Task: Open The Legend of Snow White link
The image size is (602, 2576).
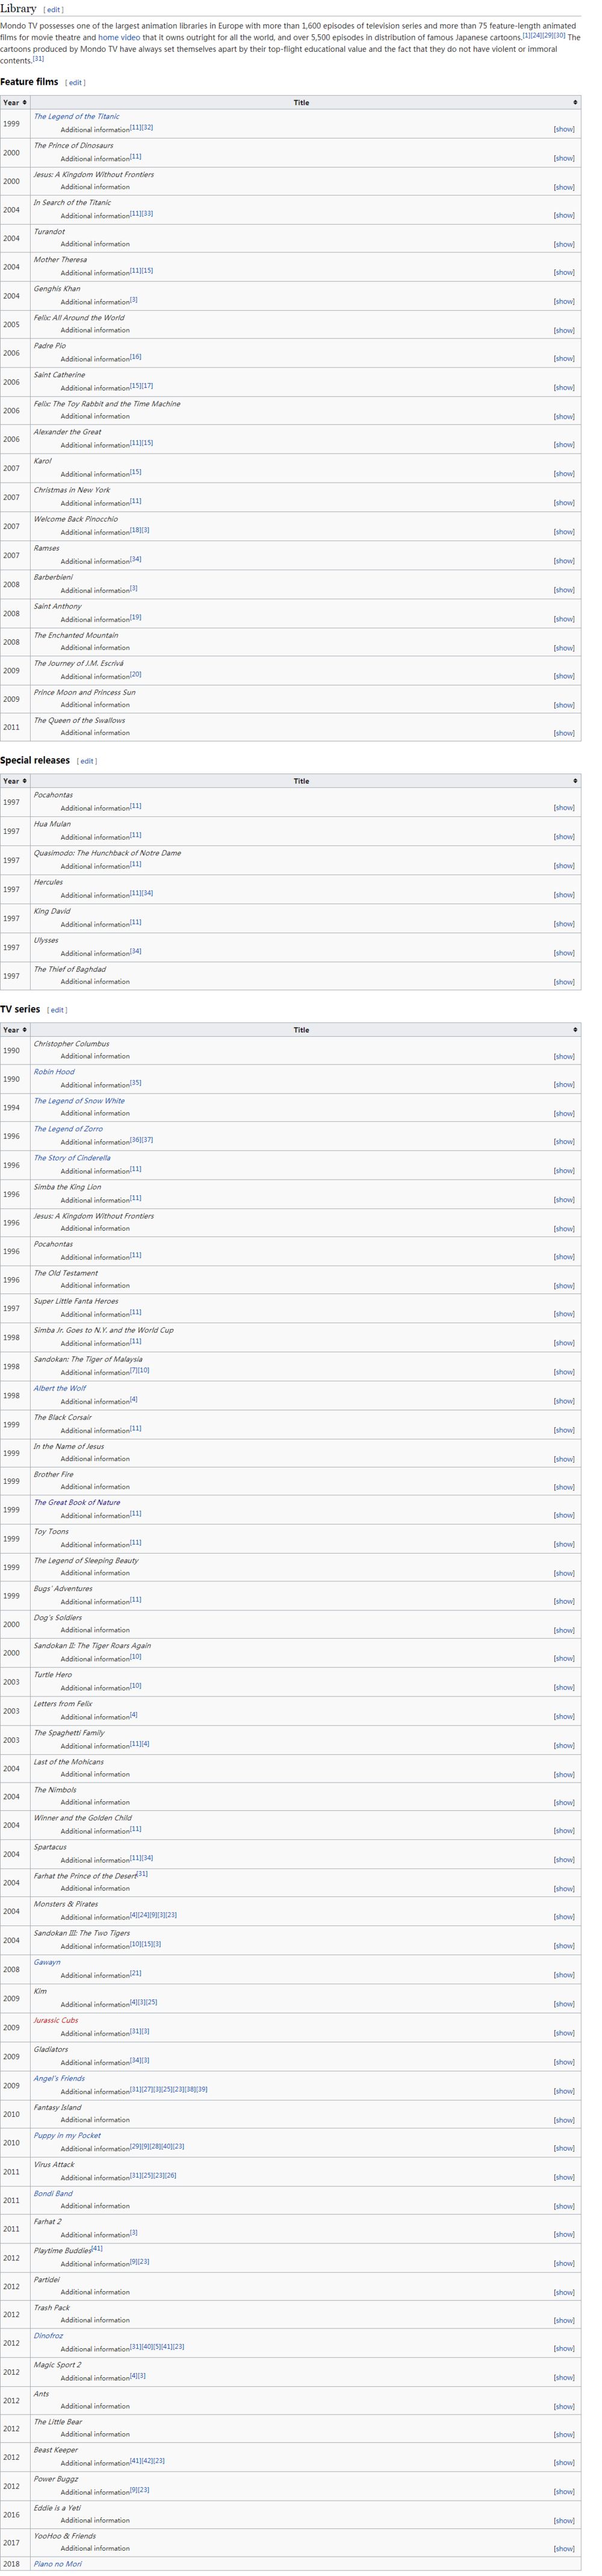Action: coord(79,1100)
